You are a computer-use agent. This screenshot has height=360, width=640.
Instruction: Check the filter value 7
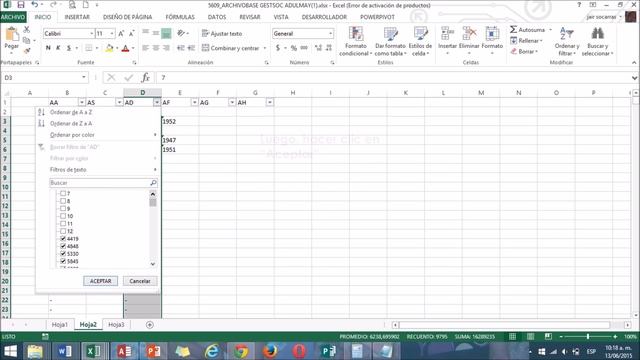click(x=63, y=193)
